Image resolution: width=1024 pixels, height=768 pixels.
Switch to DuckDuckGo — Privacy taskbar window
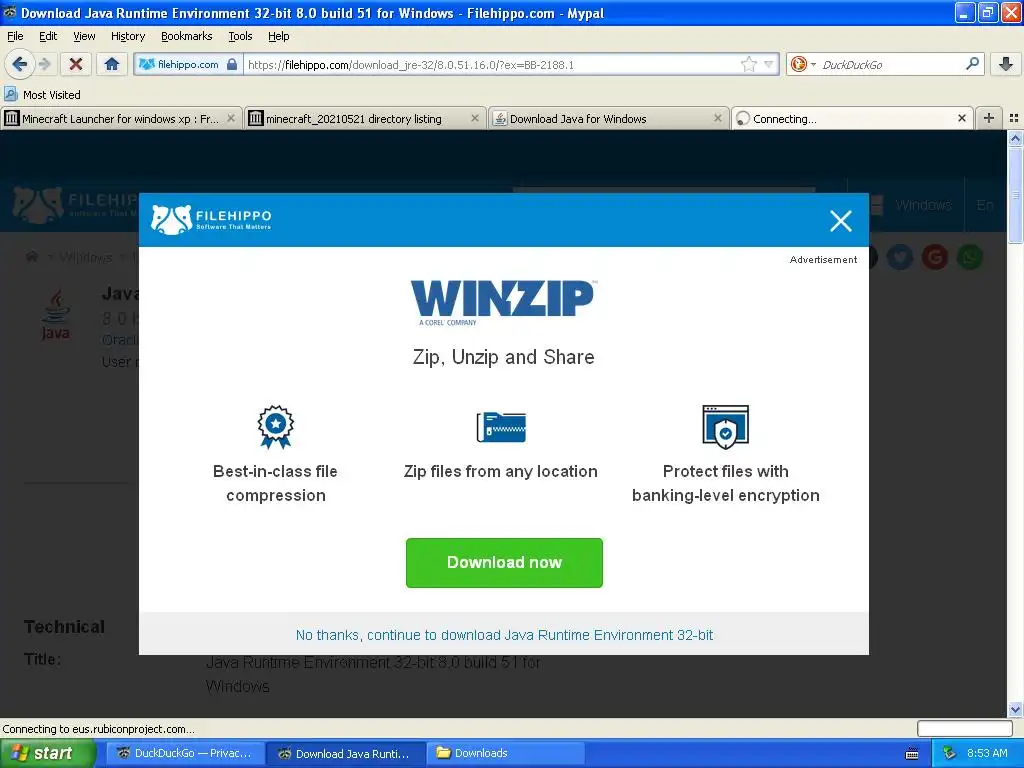click(184, 753)
